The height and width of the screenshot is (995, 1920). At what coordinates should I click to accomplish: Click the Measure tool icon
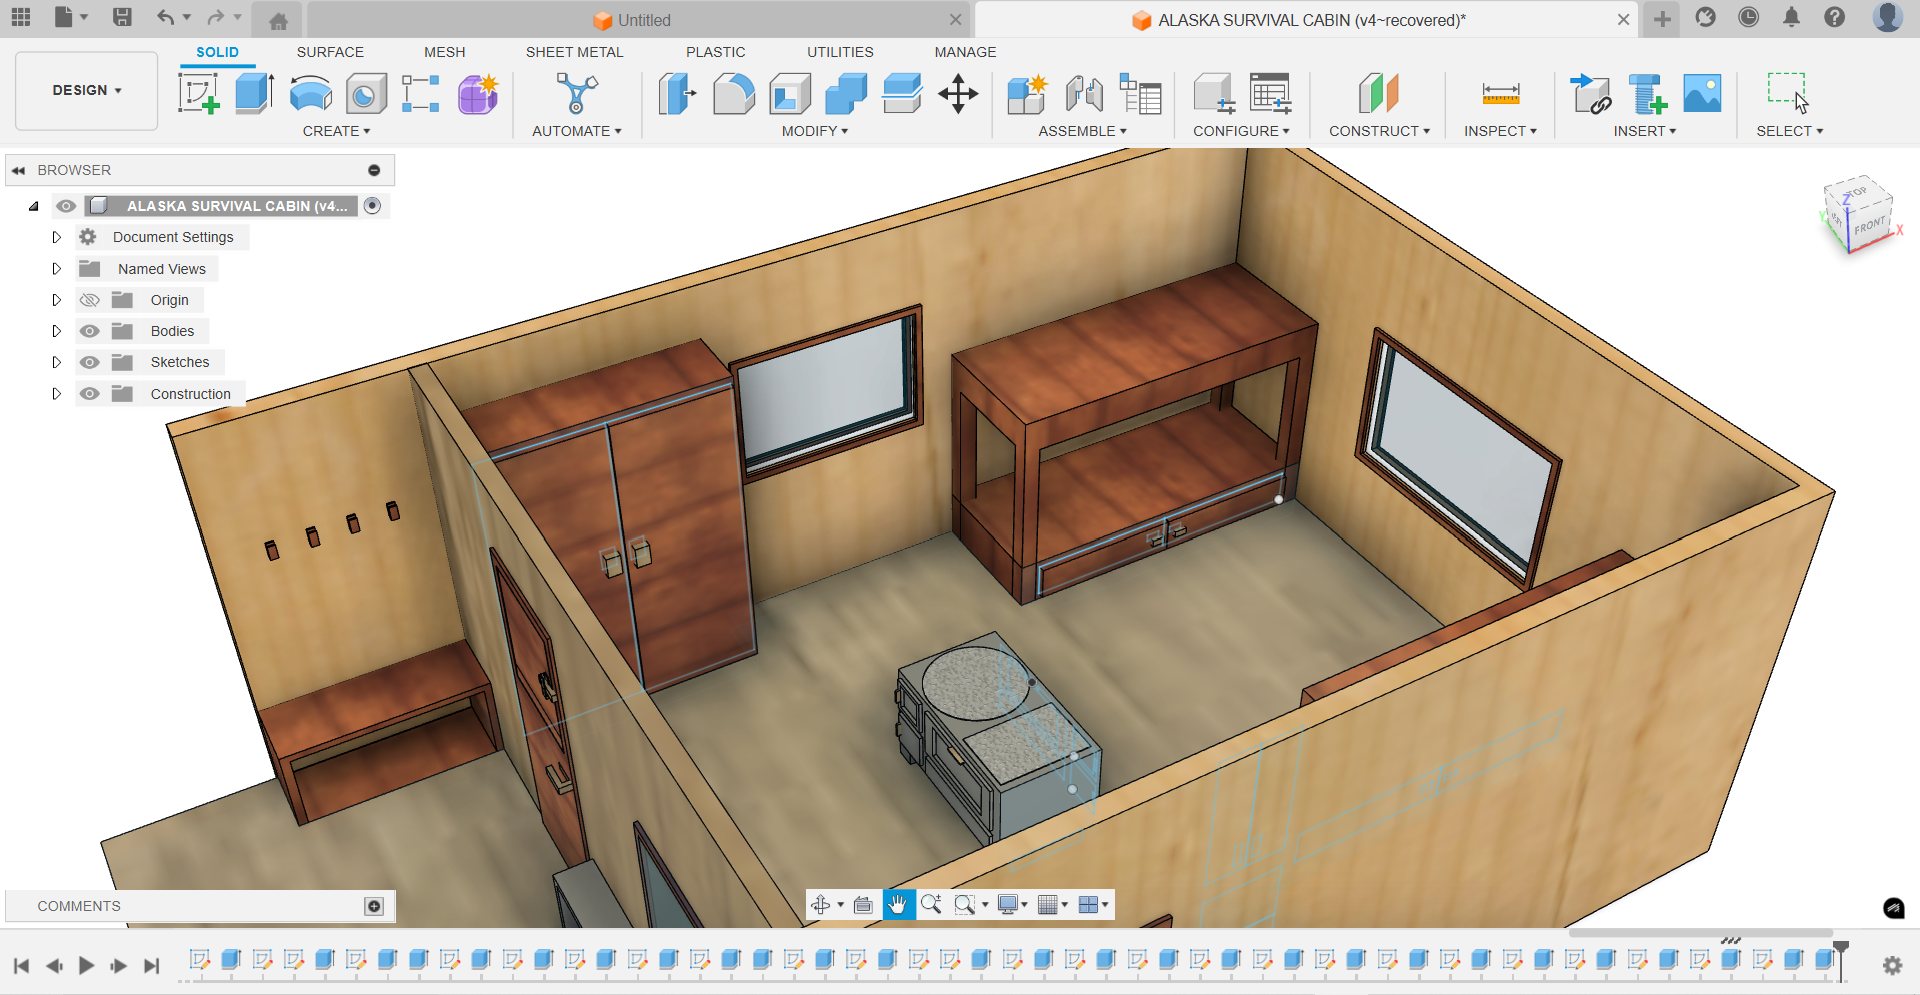click(1501, 94)
